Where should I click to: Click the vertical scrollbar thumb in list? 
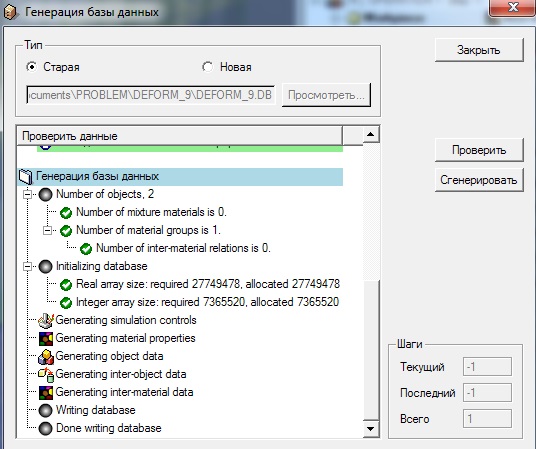point(371,349)
